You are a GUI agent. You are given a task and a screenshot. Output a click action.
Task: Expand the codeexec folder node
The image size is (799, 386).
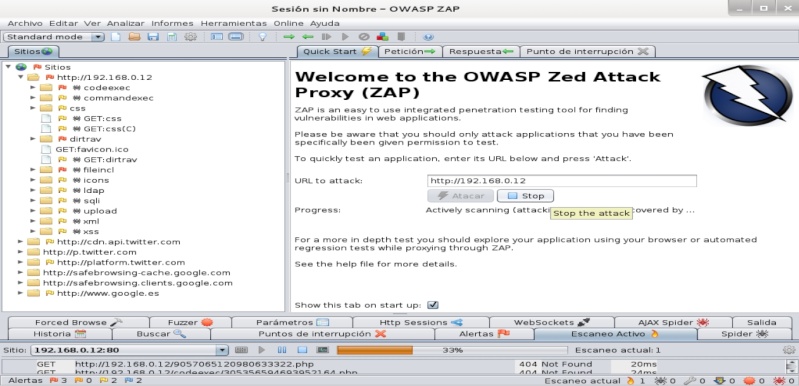[x=33, y=88]
